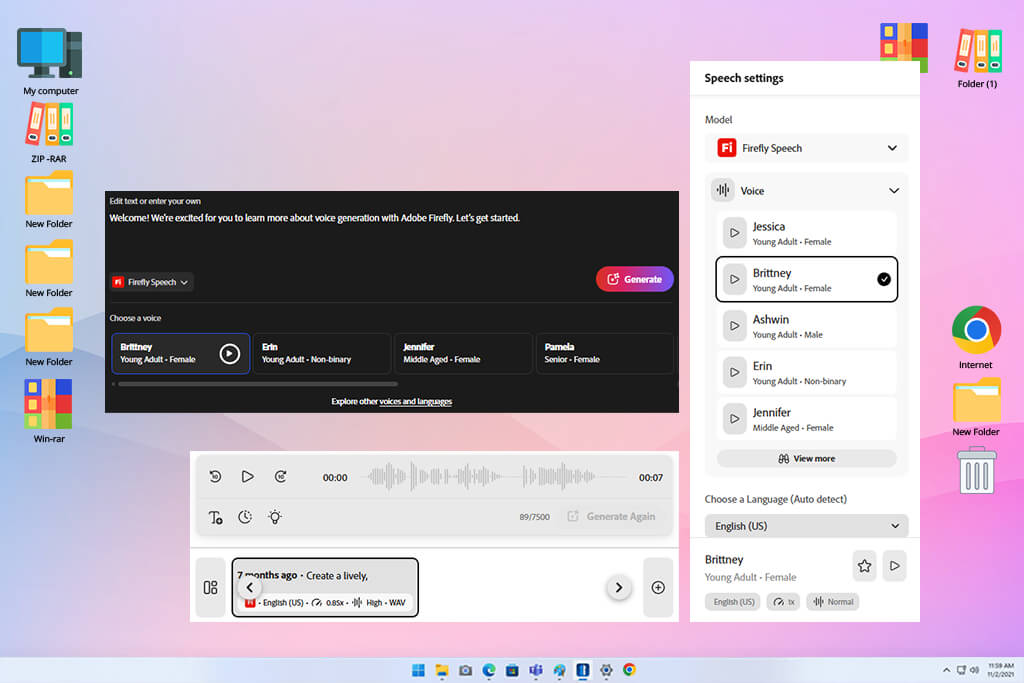The height and width of the screenshot is (683, 1024).
Task: Open taskbar Settings gear
Action: pos(606,670)
